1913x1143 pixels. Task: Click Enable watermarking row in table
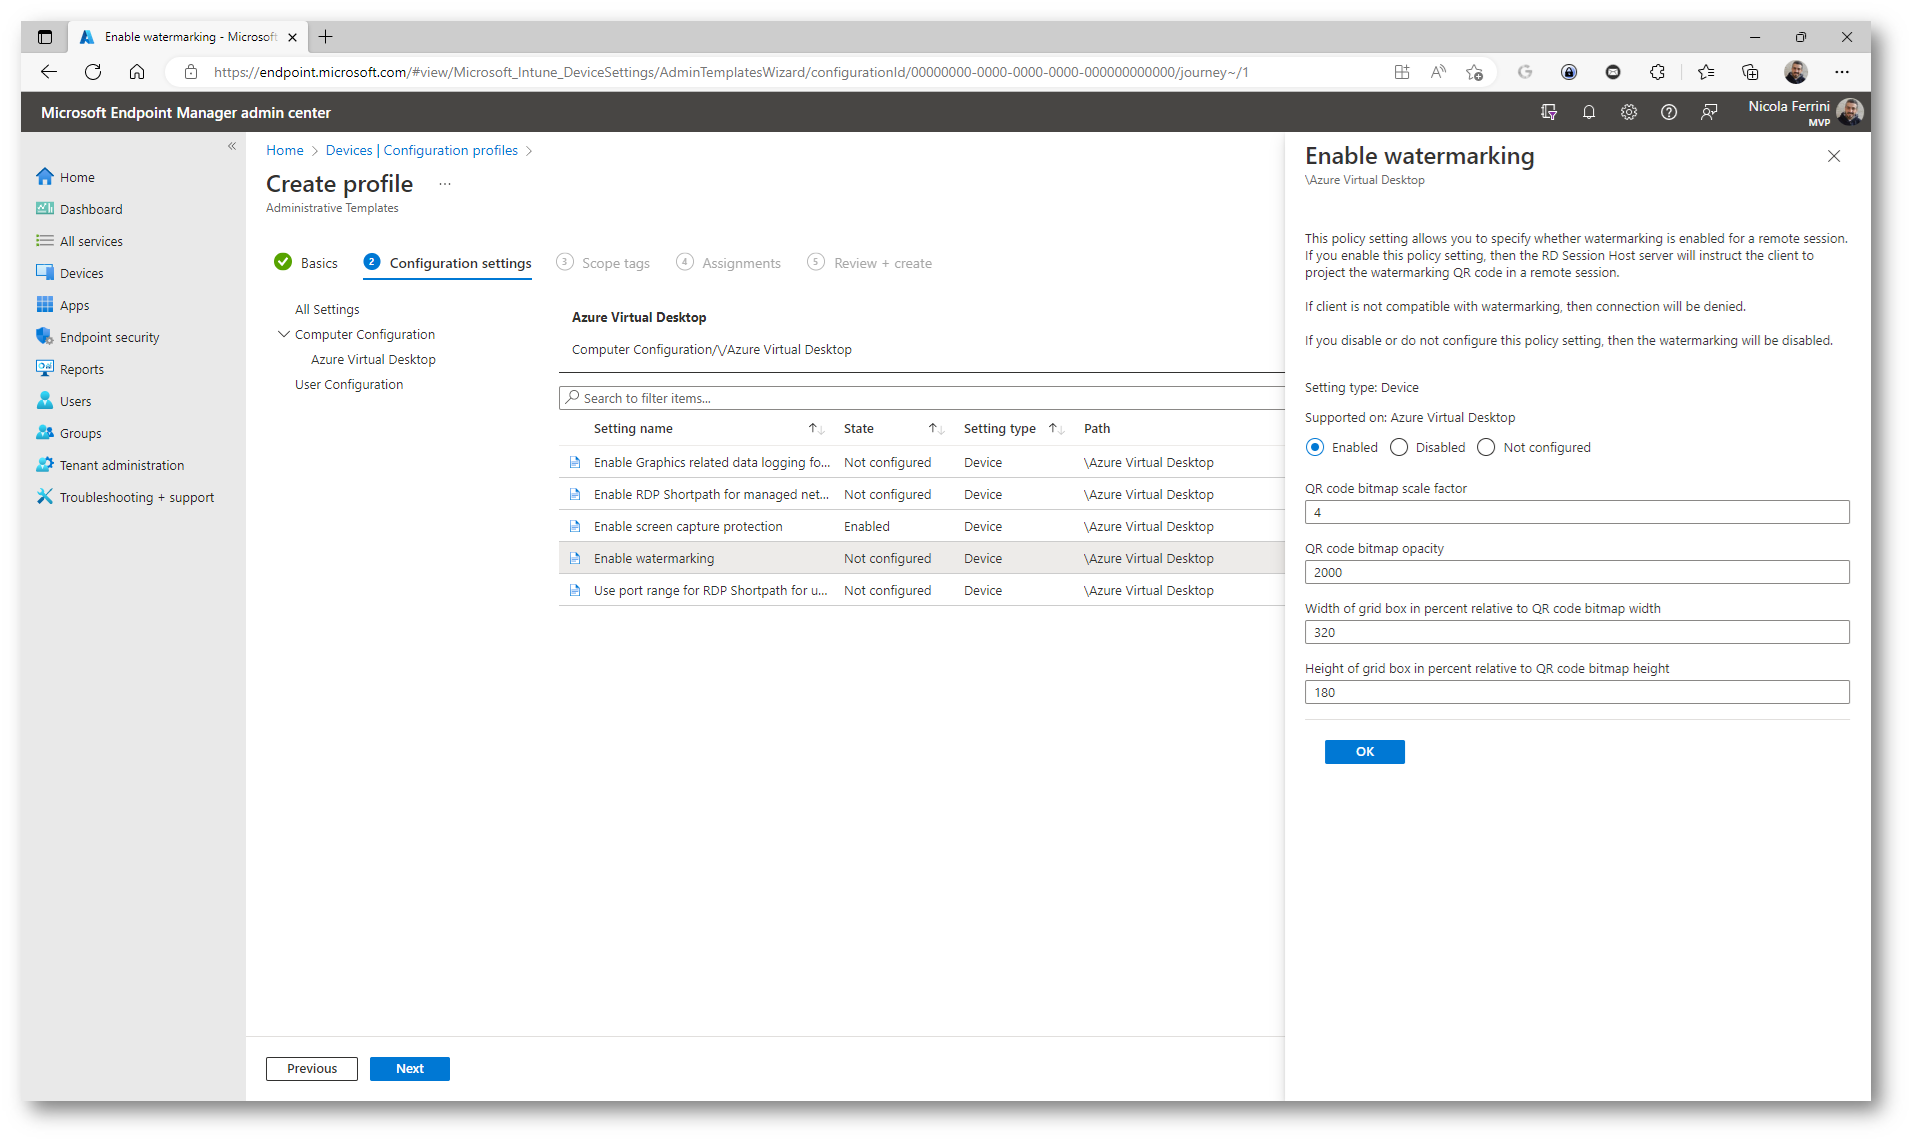coord(921,558)
